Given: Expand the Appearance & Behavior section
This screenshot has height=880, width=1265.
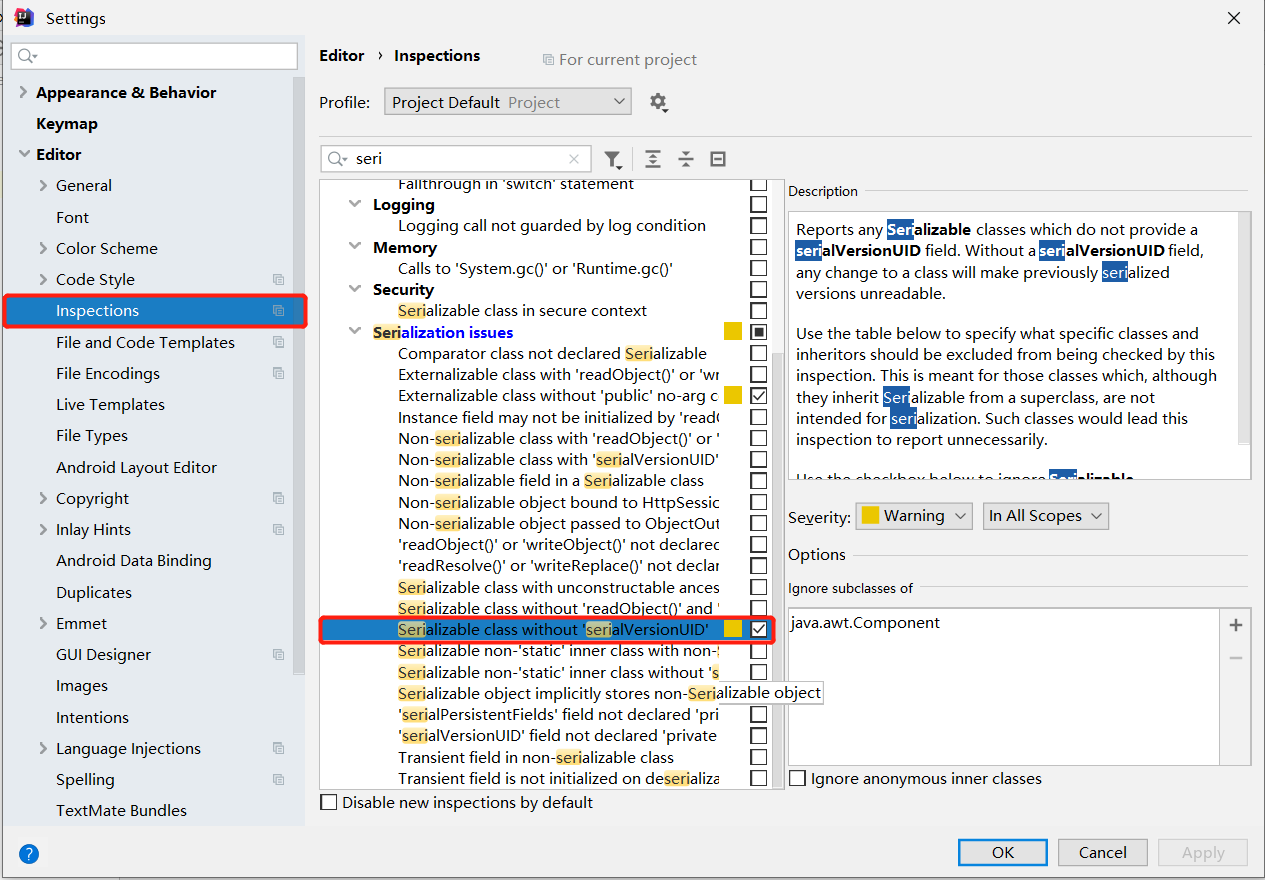Looking at the screenshot, I should pyautogui.click(x=24, y=92).
